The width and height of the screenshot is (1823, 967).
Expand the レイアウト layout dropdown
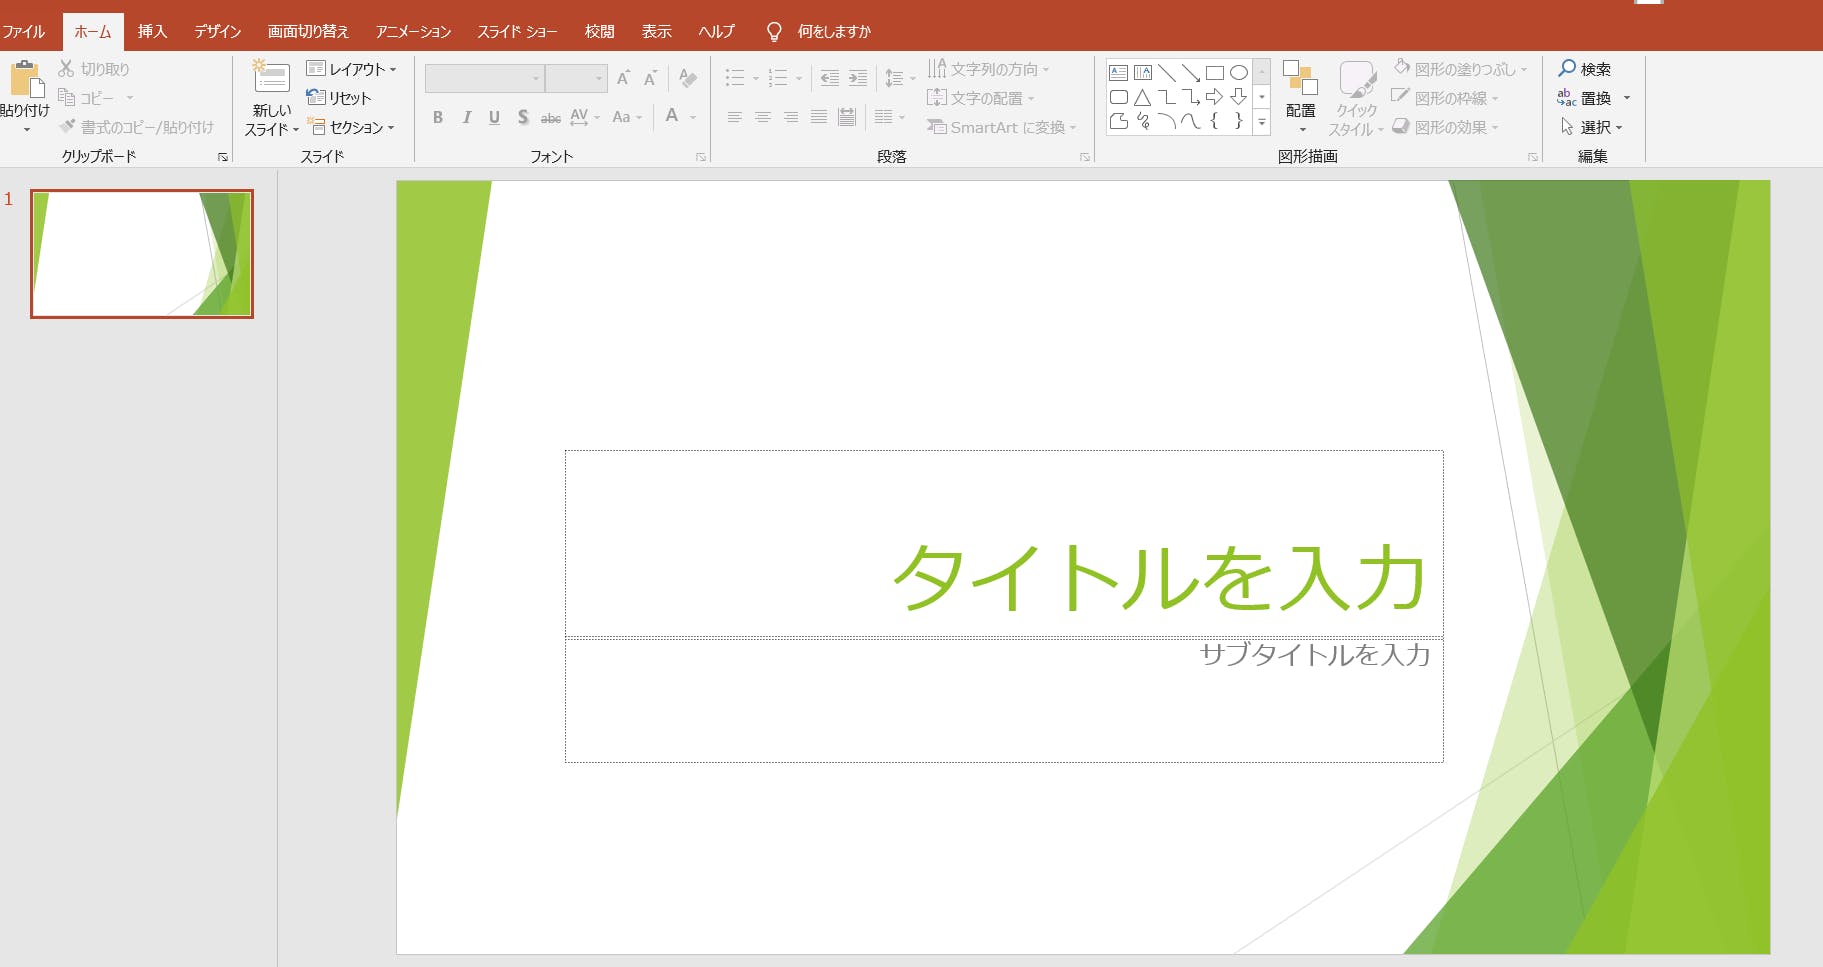[x=351, y=69]
